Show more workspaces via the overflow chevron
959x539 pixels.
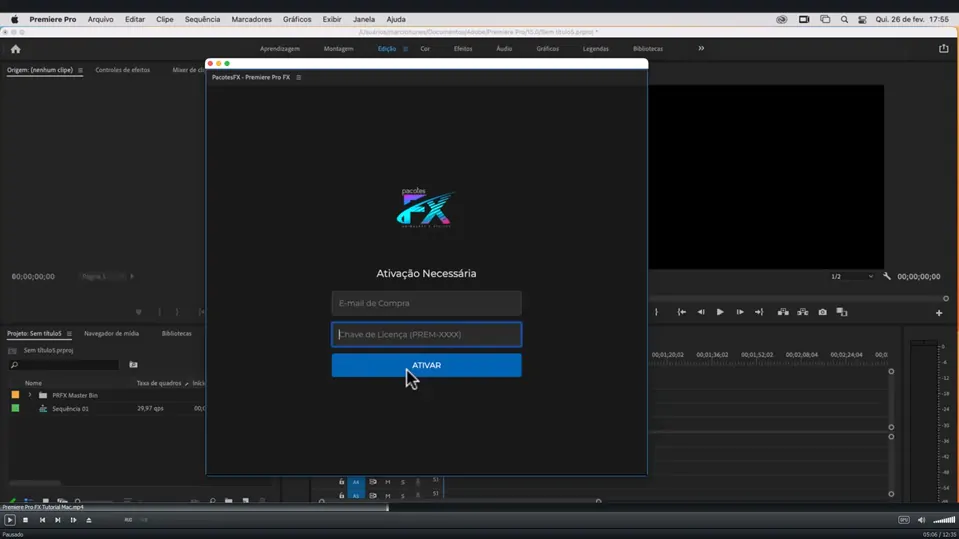pos(701,48)
